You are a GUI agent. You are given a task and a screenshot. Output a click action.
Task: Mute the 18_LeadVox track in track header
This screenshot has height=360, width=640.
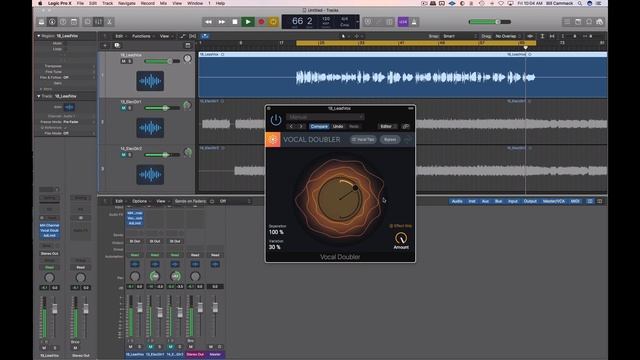pos(123,61)
